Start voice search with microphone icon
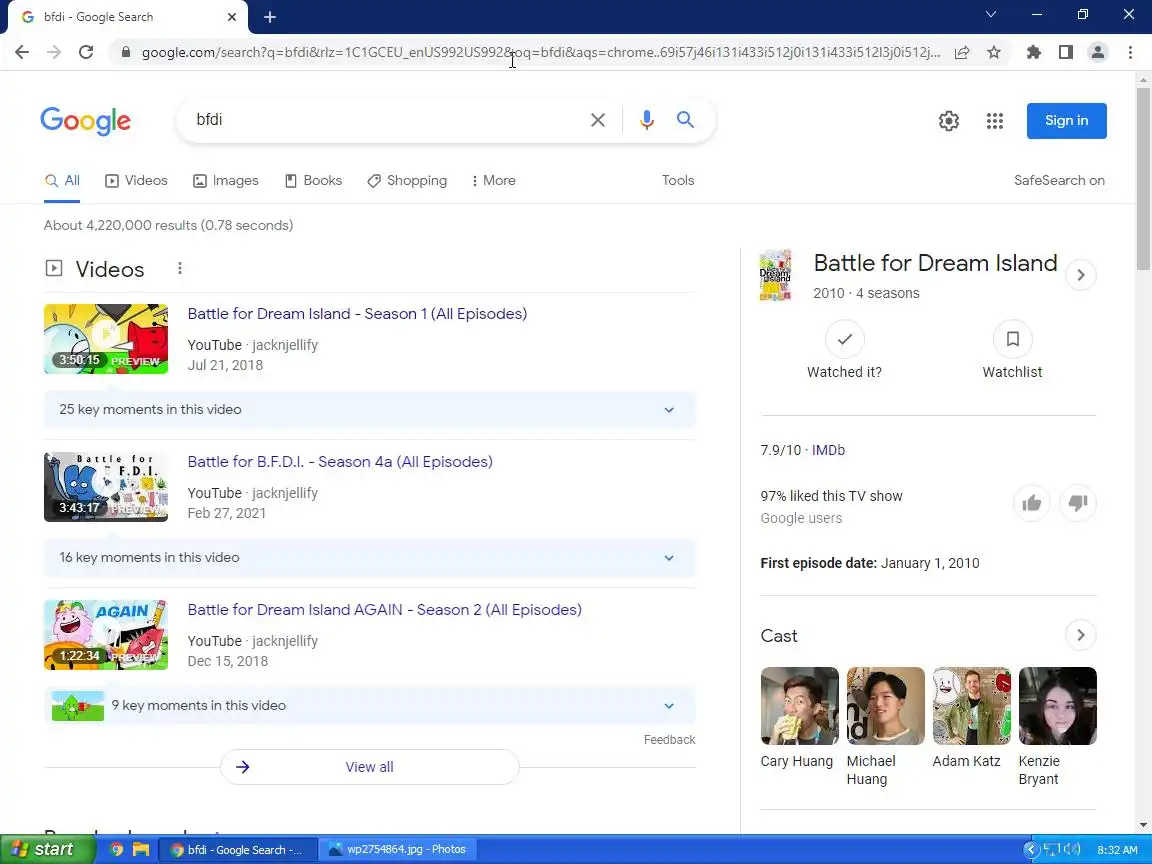 tap(647, 120)
